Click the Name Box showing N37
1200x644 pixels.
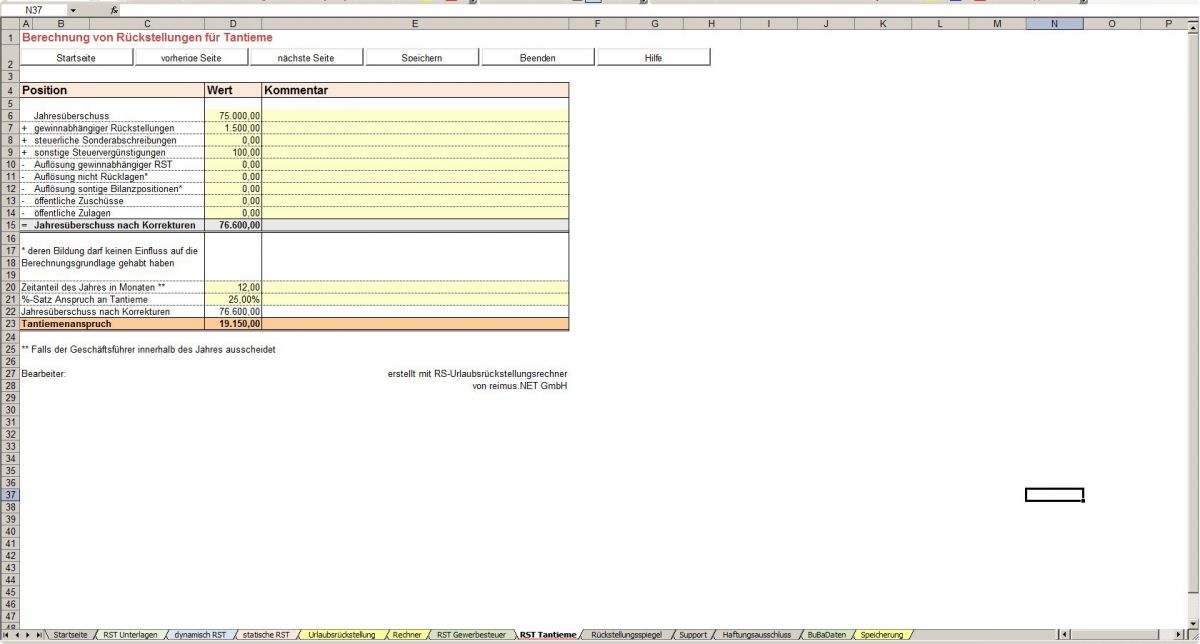coord(35,10)
